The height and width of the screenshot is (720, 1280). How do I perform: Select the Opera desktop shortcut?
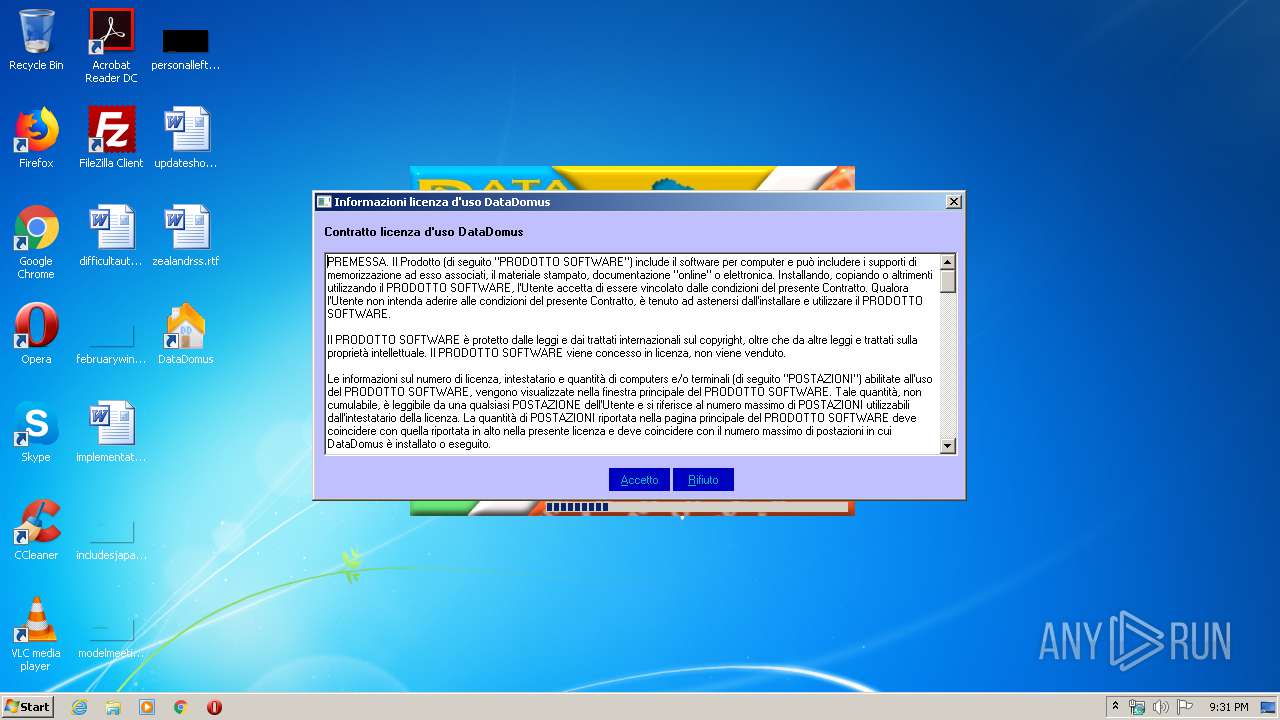(x=36, y=334)
